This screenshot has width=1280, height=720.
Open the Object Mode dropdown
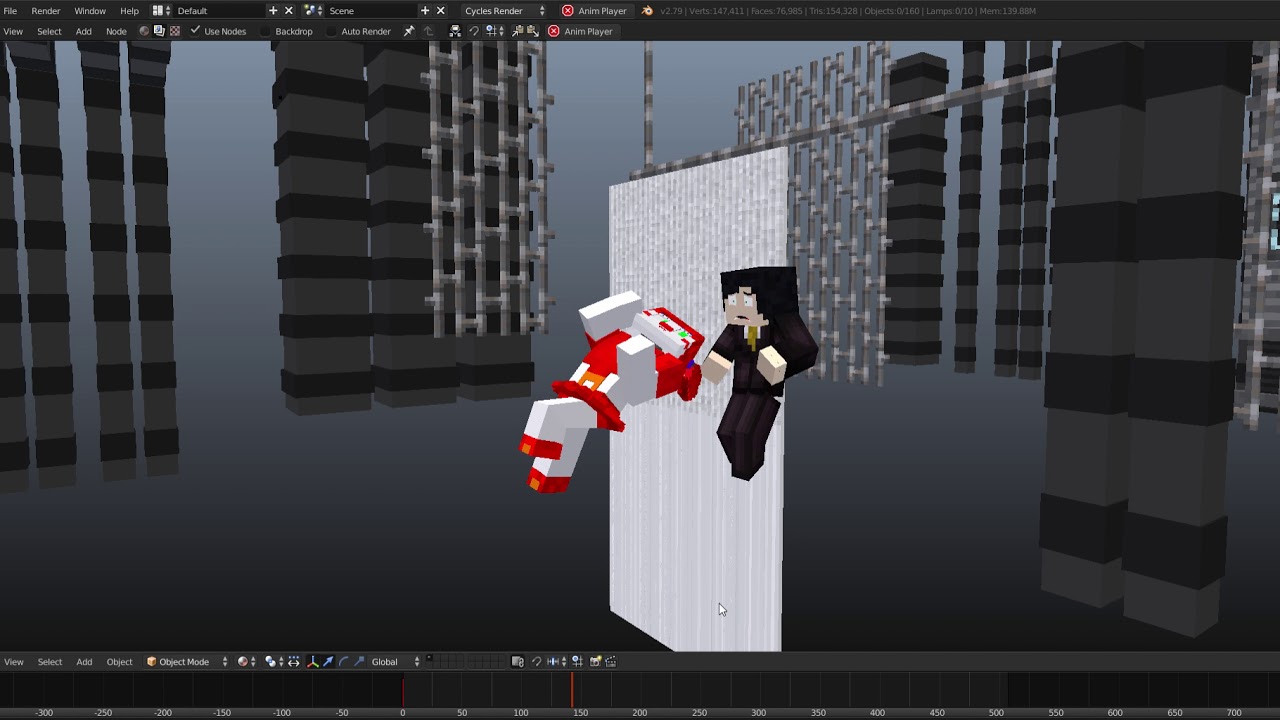(186, 661)
